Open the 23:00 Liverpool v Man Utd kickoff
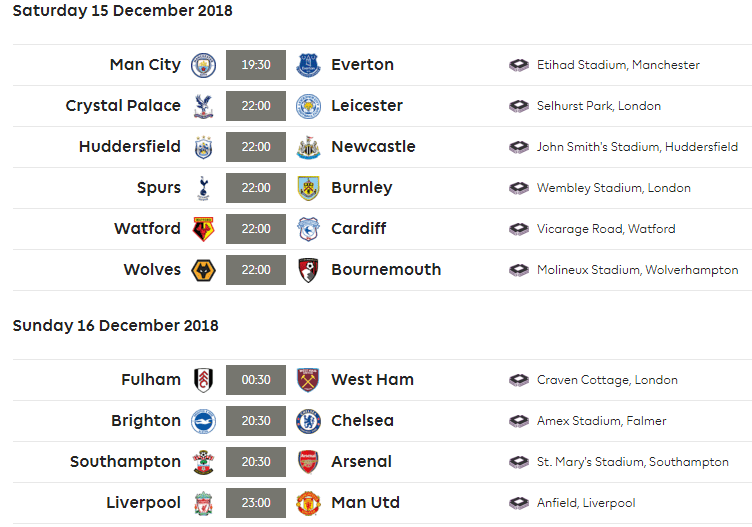The width and height of the screenshot is (752, 527). click(256, 503)
